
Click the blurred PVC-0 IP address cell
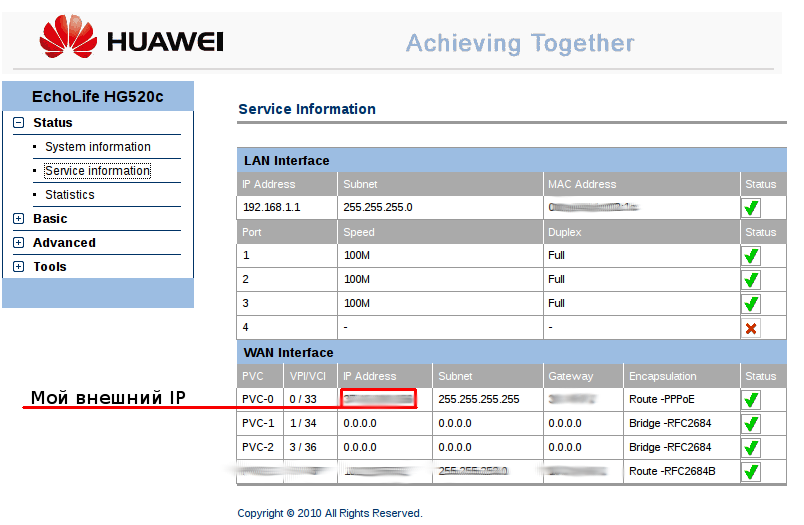[x=378, y=400]
